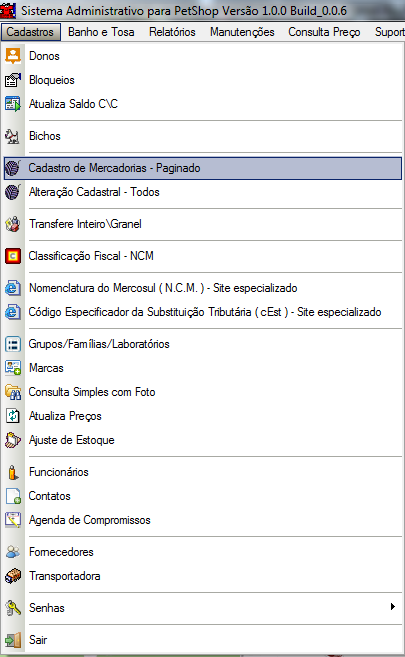Expand the Senhas submenu arrow
Image resolution: width=405 pixels, height=657 pixels.
click(x=392, y=607)
